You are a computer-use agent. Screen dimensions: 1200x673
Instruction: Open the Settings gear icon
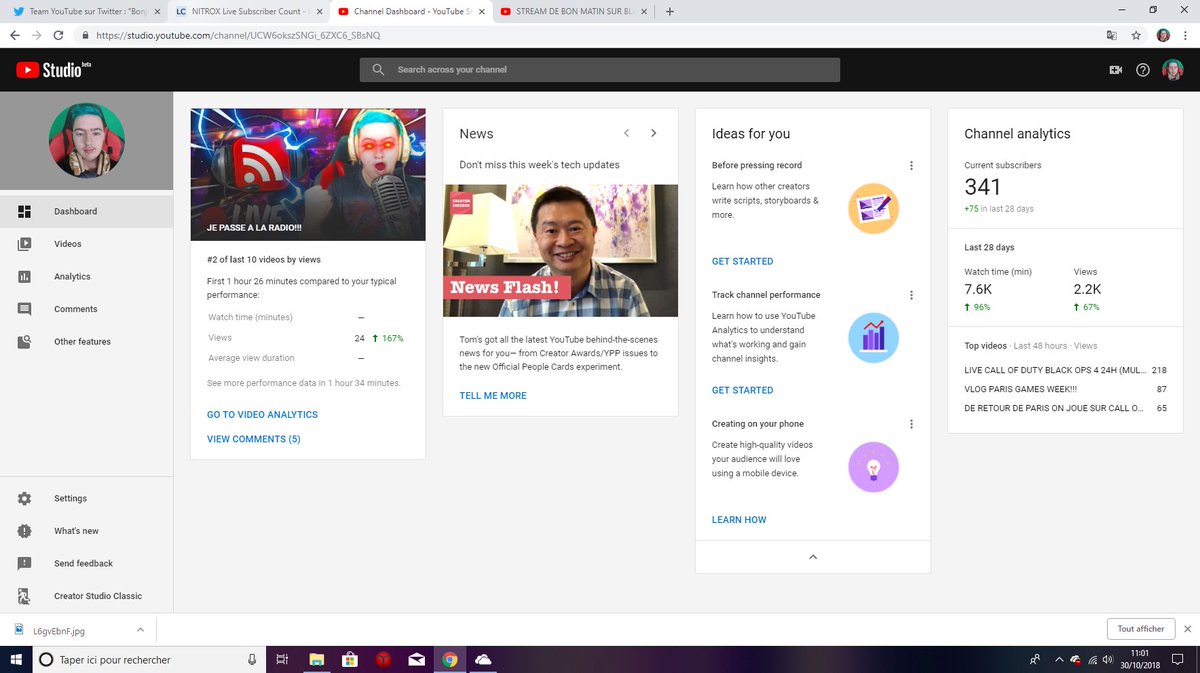point(25,498)
